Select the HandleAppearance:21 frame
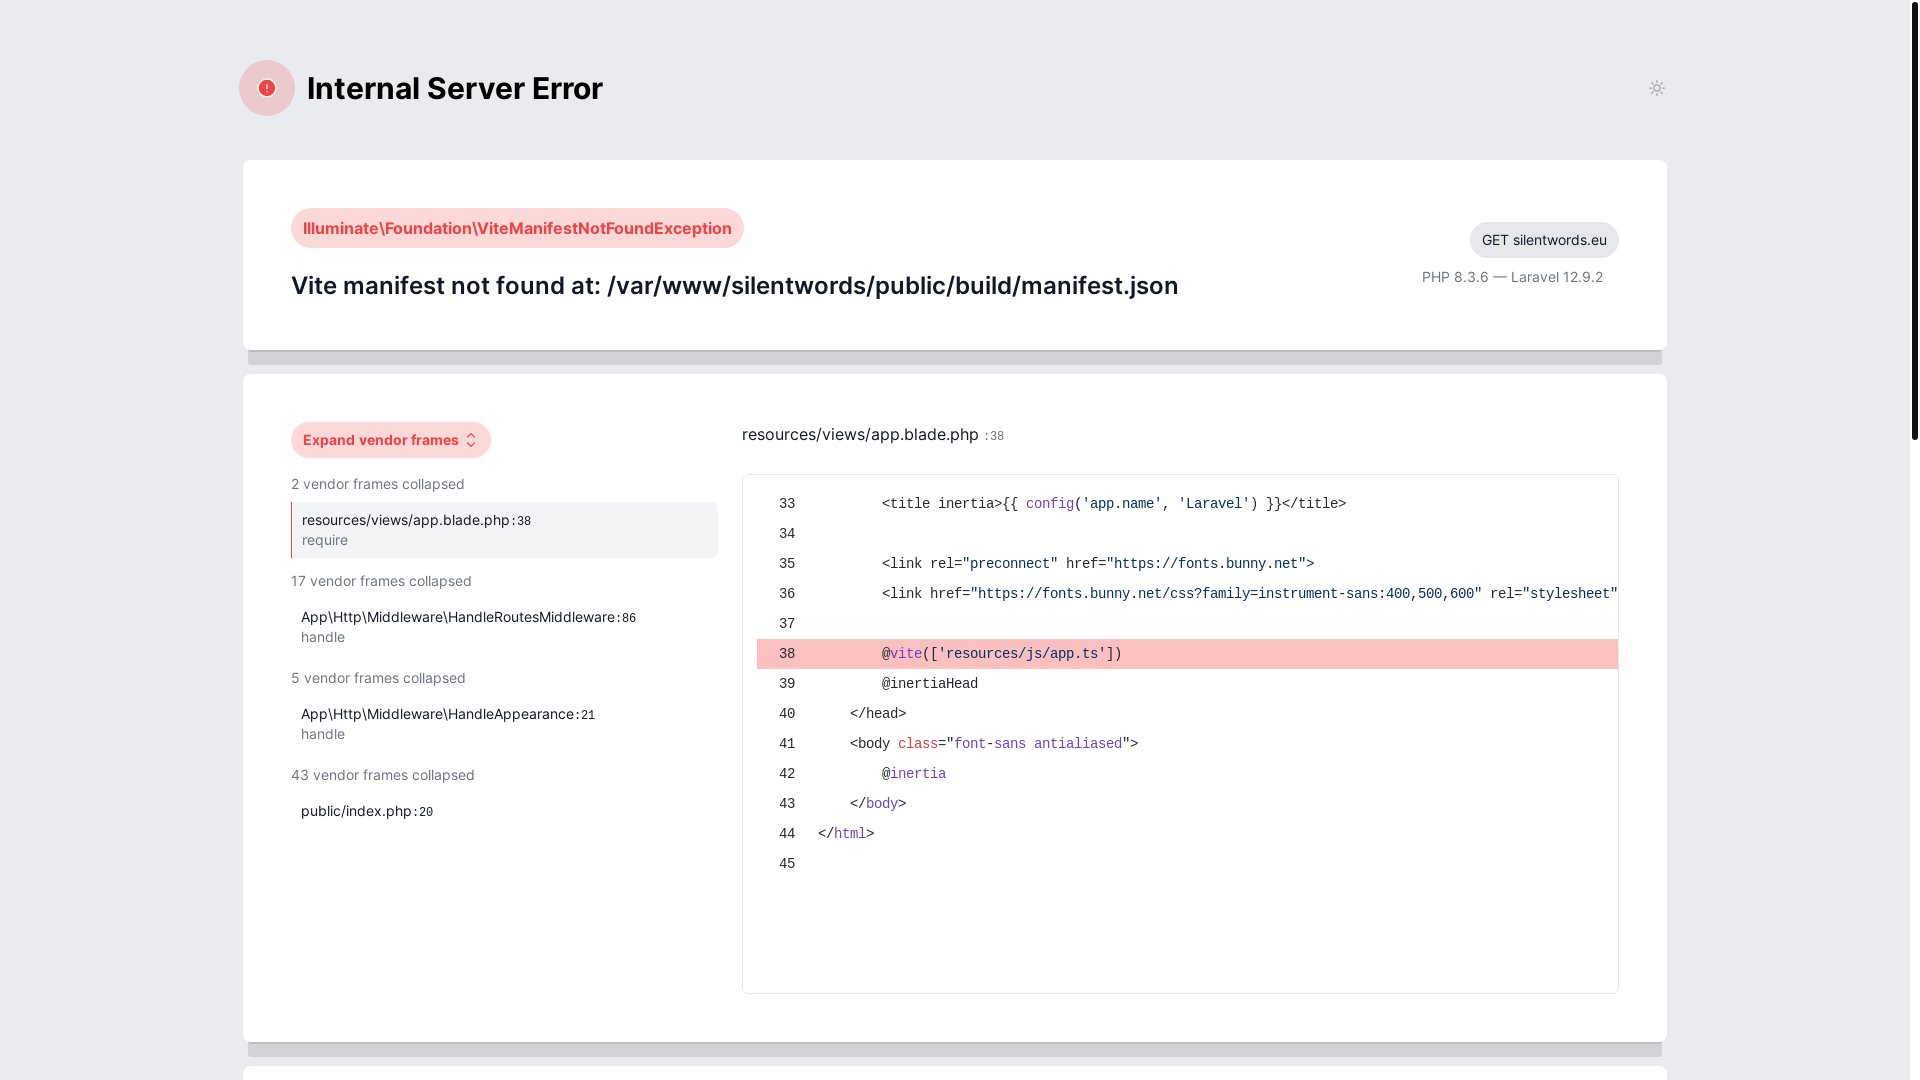The width and height of the screenshot is (1920, 1080). [504, 724]
